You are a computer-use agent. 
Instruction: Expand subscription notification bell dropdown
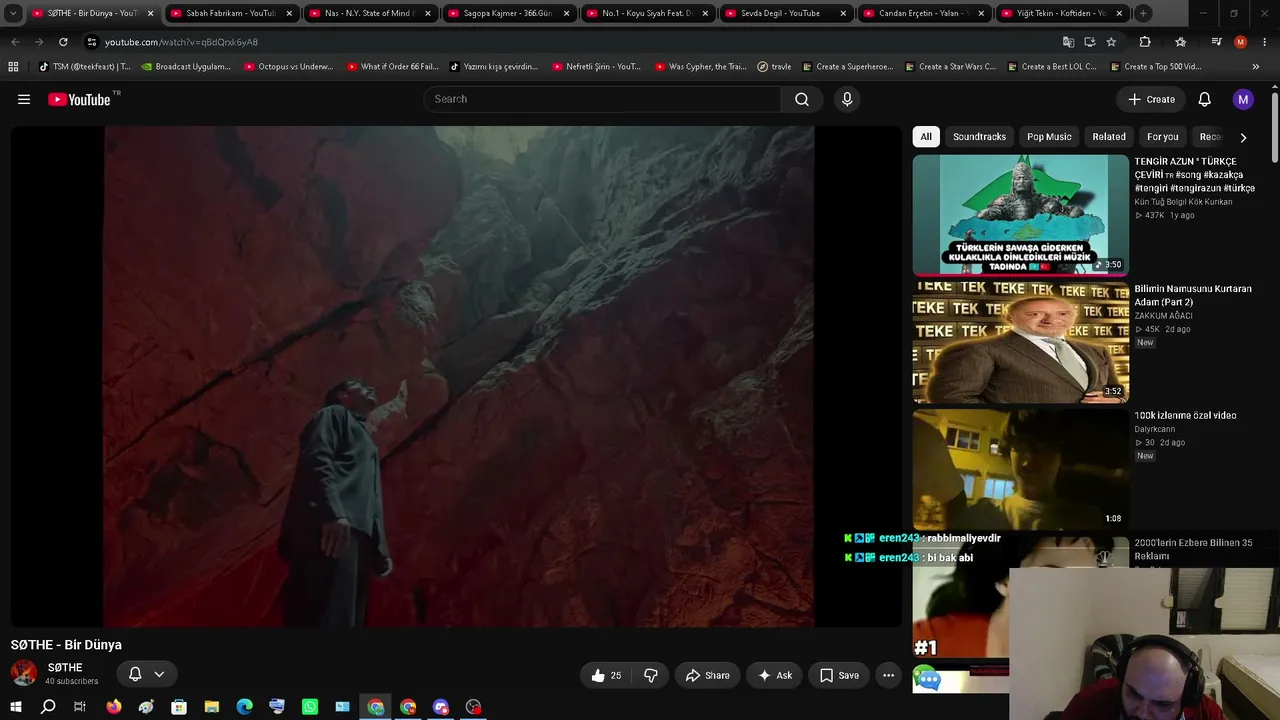[147, 674]
